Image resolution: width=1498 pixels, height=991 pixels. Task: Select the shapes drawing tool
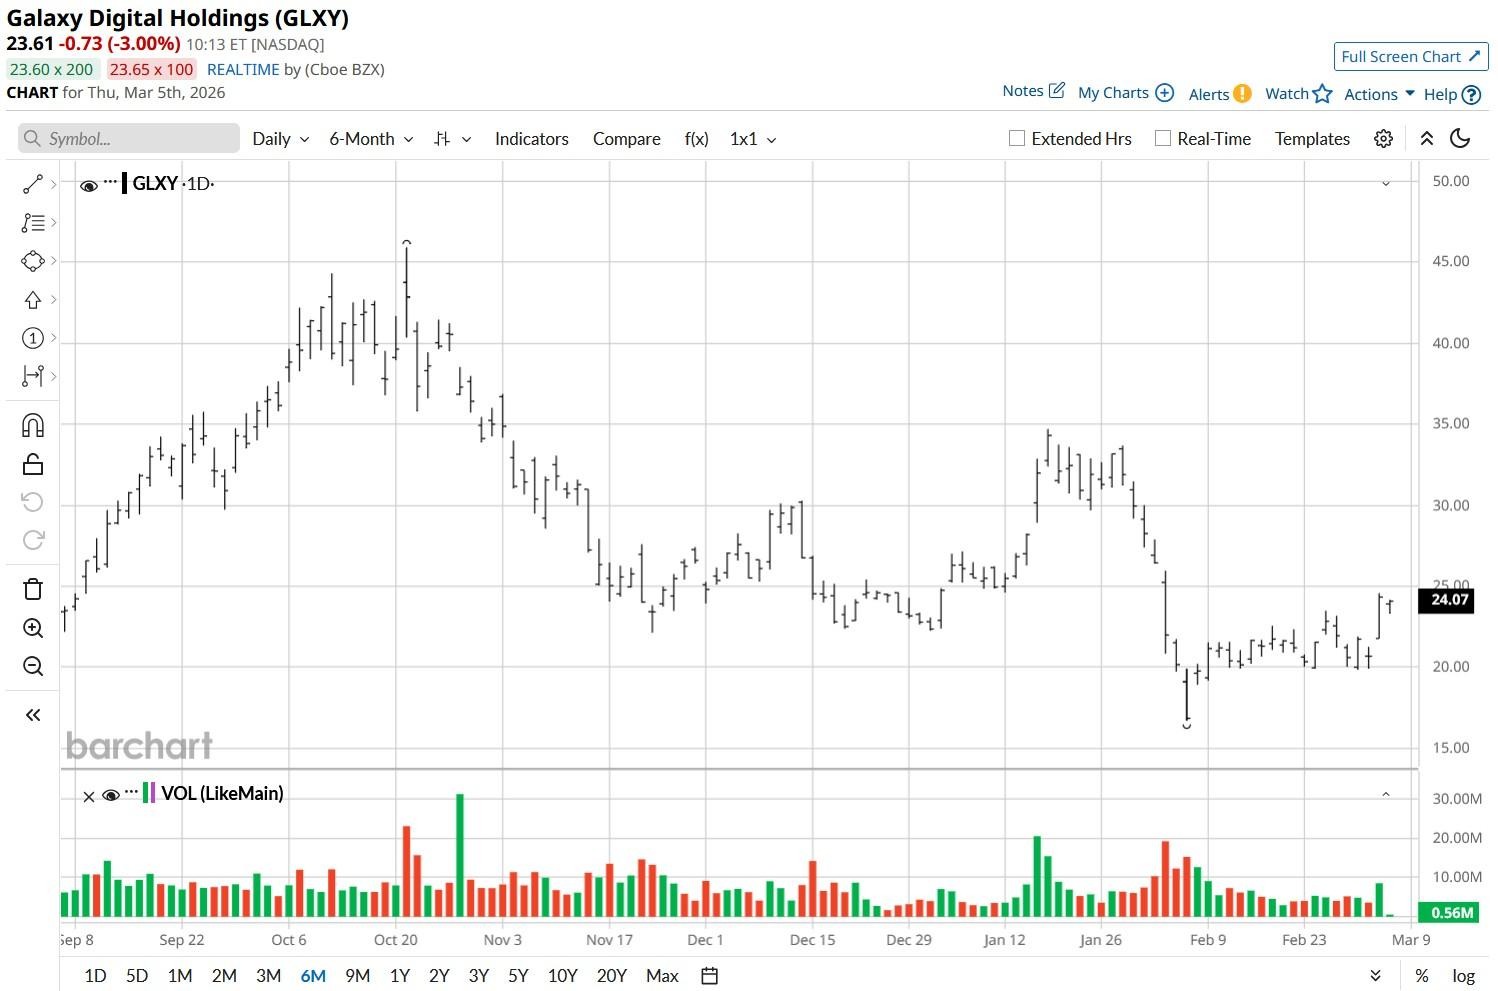tap(33, 261)
